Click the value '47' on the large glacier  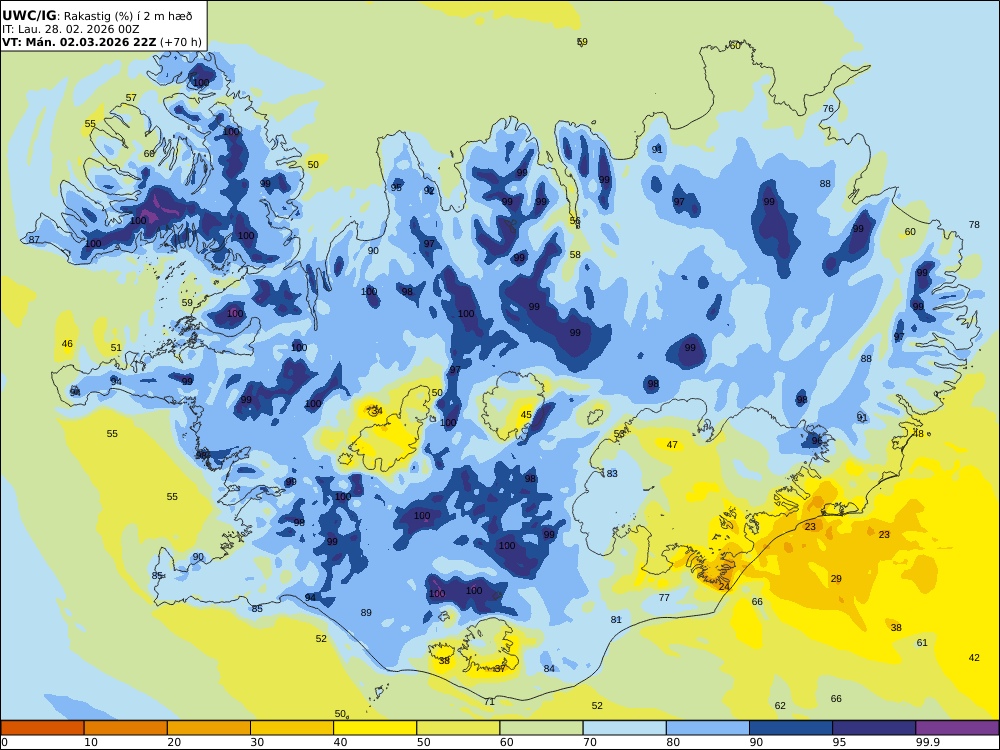[x=672, y=445]
